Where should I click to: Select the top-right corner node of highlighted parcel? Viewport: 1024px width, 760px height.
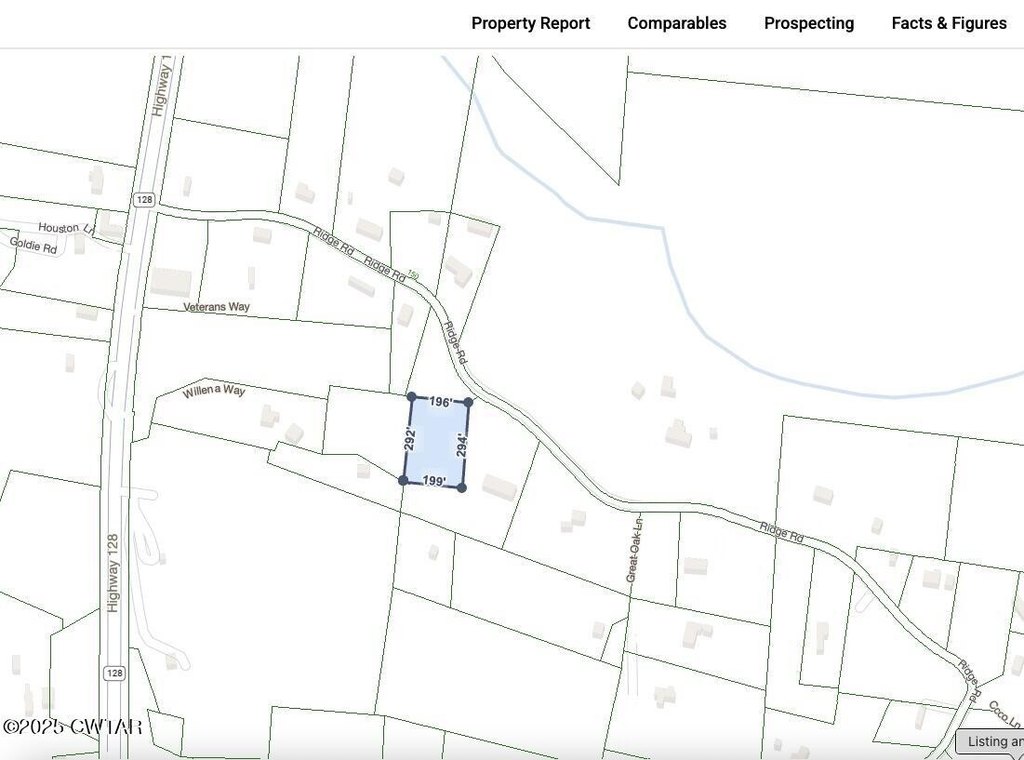click(468, 402)
